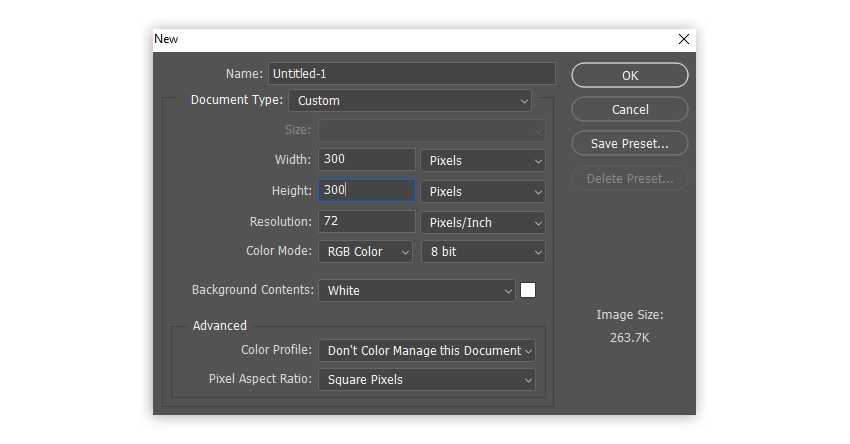Open the RGB Color mode dropdown
Viewport: 850px width, 444px height.
pyautogui.click(x=365, y=252)
